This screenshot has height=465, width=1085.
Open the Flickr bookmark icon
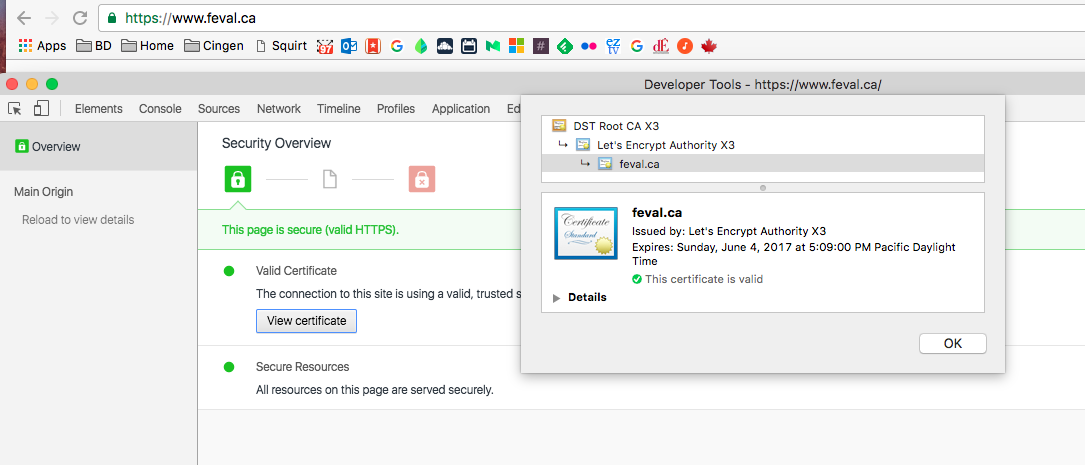(589, 46)
